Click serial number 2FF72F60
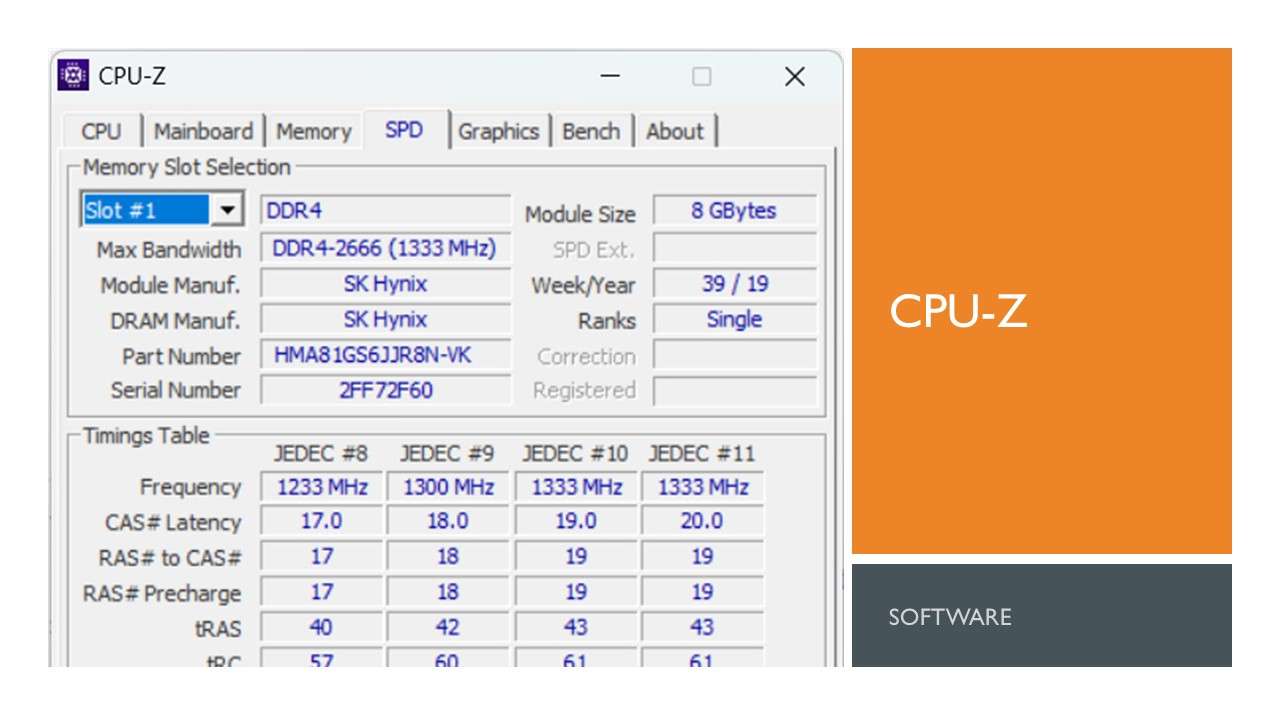This screenshot has height=720, width=1280. (x=386, y=390)
